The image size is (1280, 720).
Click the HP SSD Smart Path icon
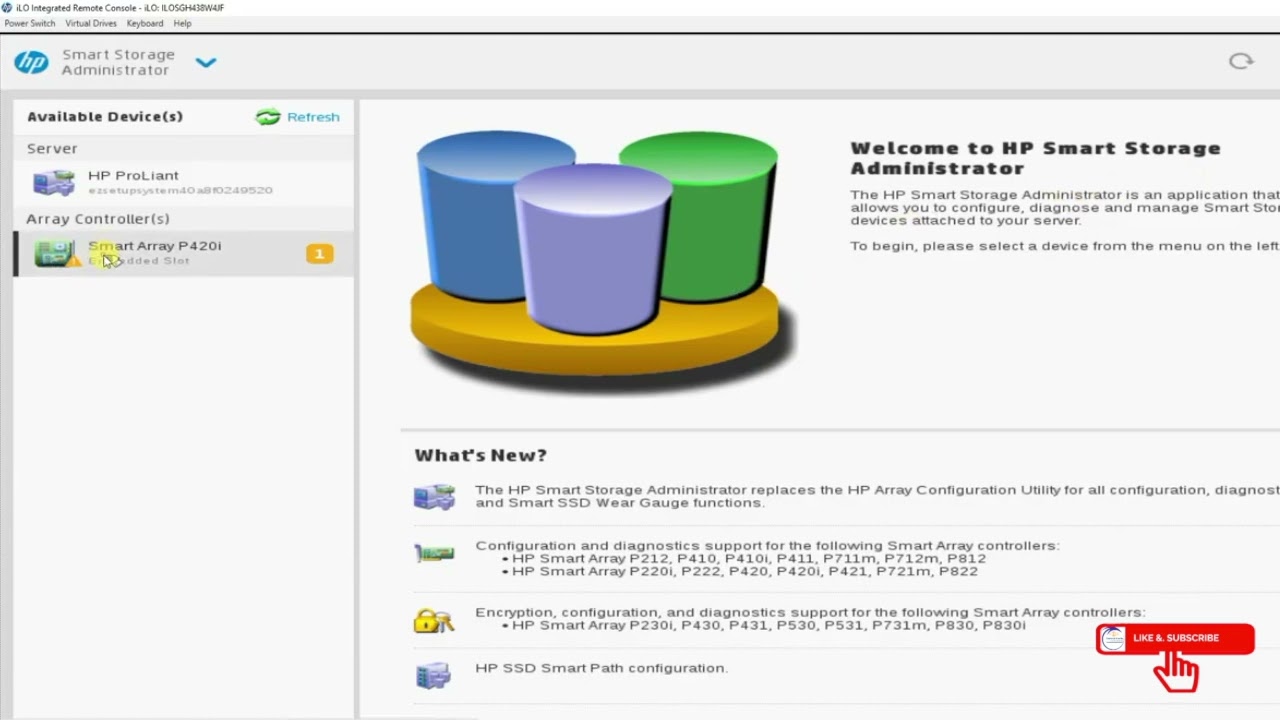(x=434, y=675)
